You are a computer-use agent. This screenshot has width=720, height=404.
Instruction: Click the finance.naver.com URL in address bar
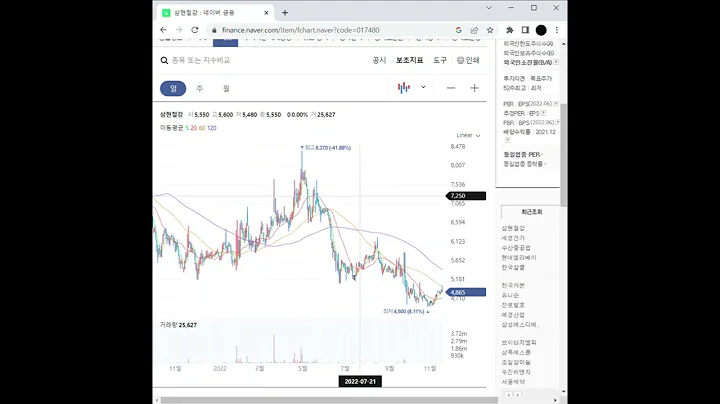[x=300, y=30]
